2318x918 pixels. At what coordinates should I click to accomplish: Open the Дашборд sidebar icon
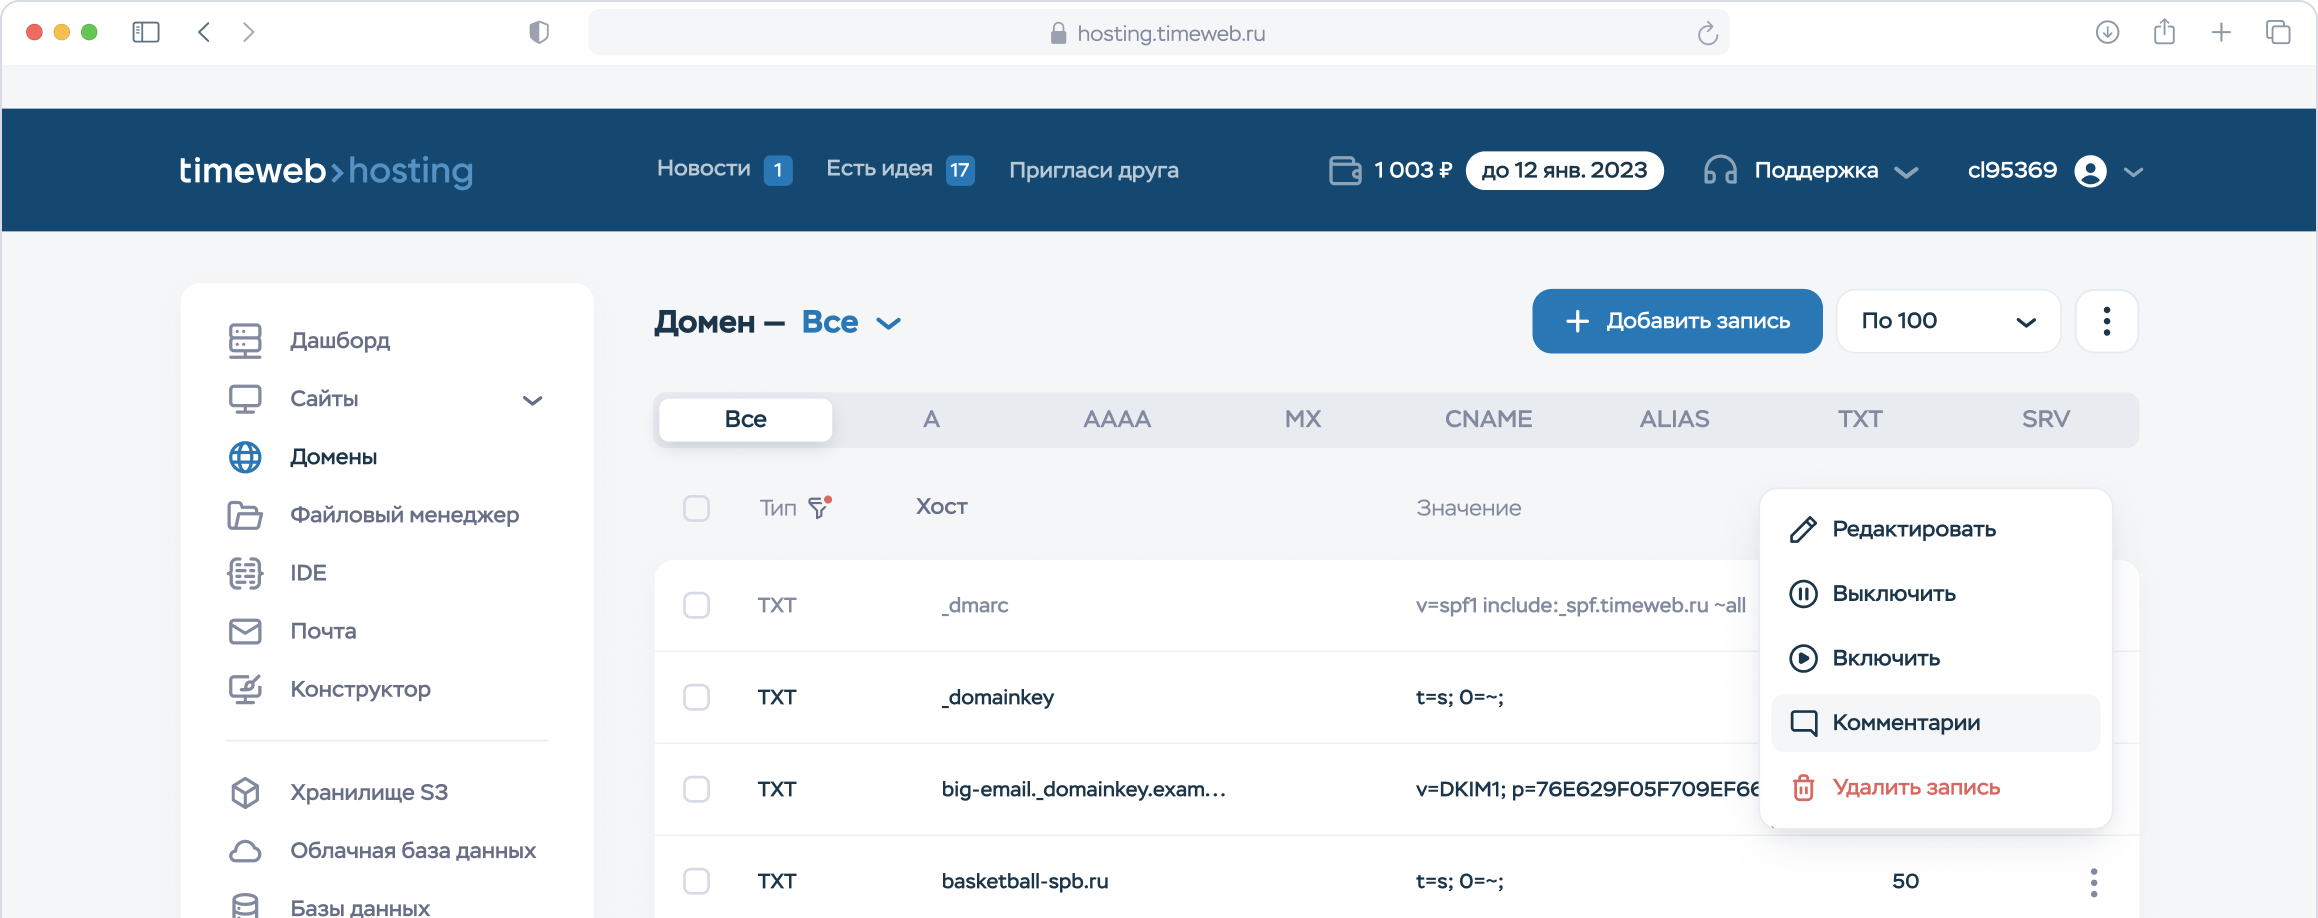pyautogui.click(x=245, y=341)
